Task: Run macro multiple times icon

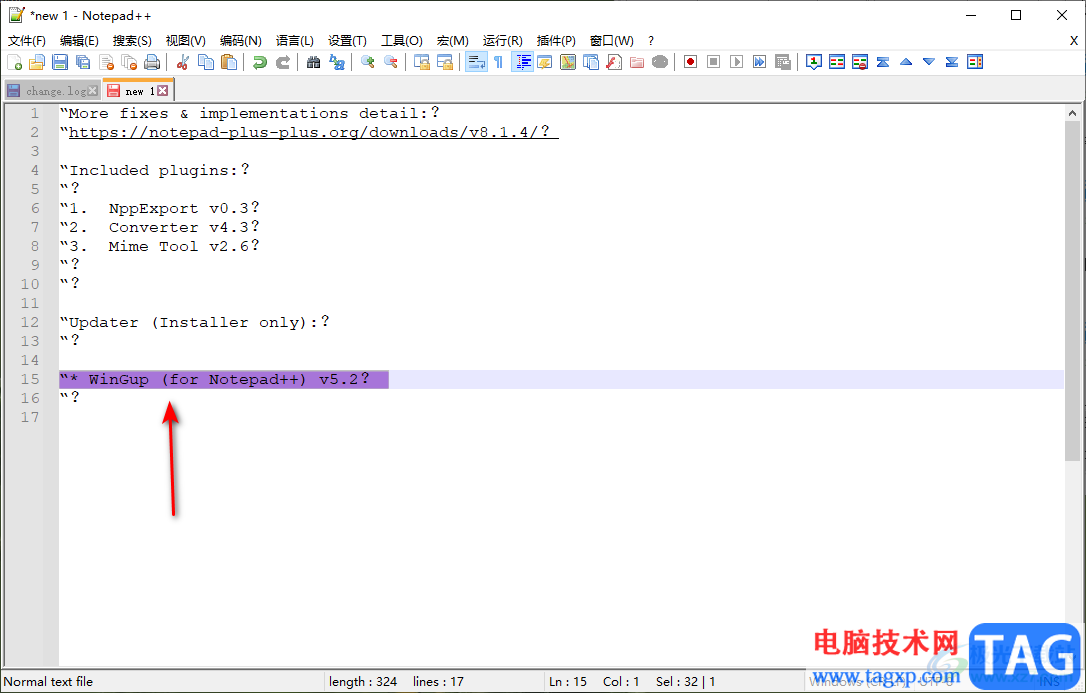Action: [x=760, y=62]
